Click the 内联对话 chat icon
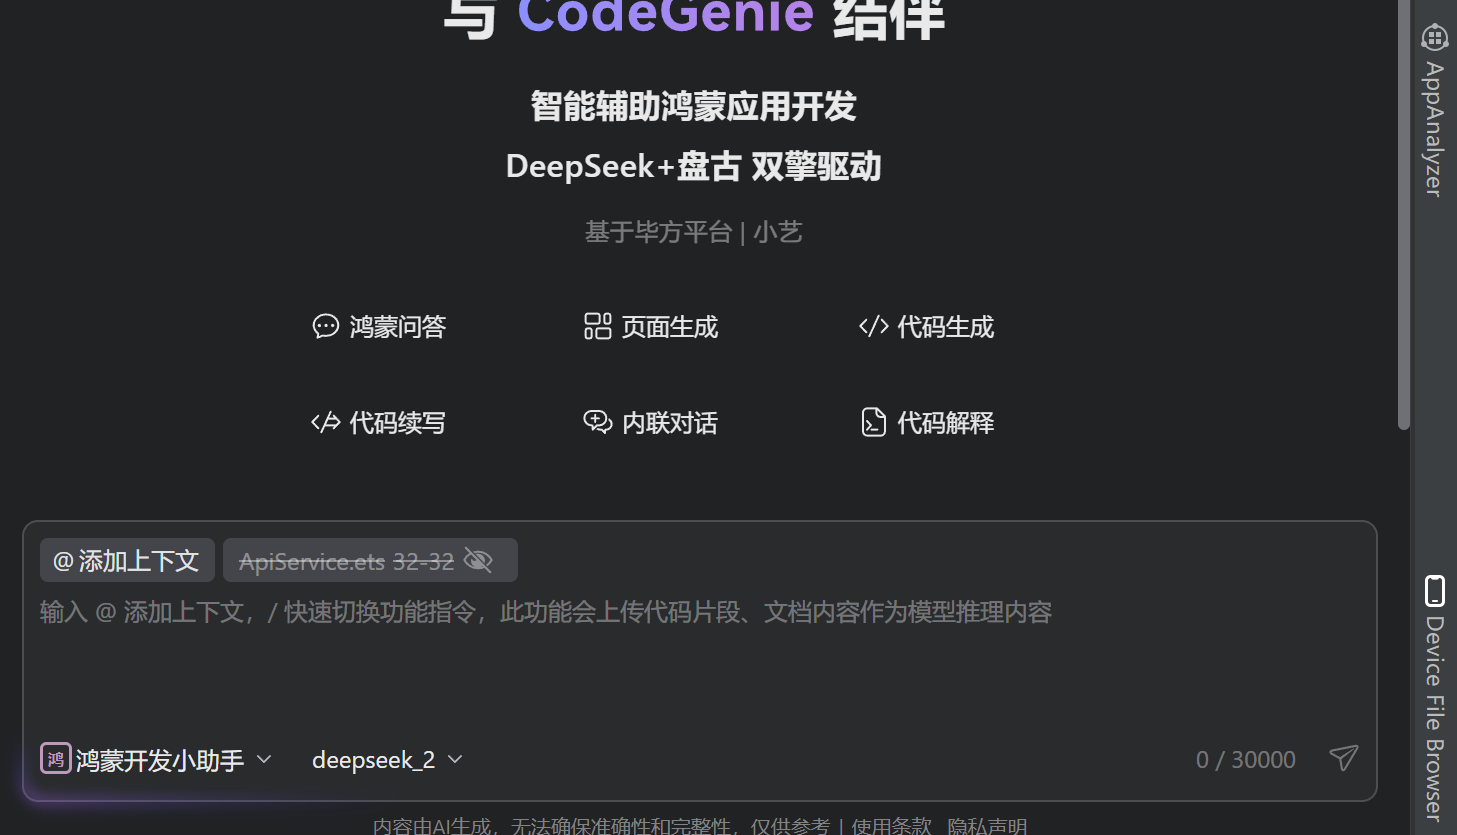The height and width of the screenshot is (835, 1457). click(x=598, y=422)
